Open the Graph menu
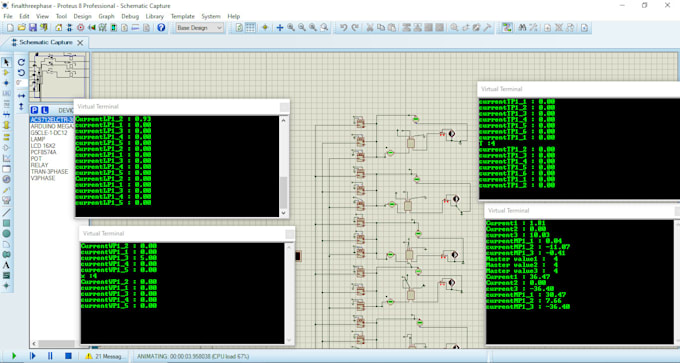This screenshot has width=680, height=363. click(x=106, y=16)
